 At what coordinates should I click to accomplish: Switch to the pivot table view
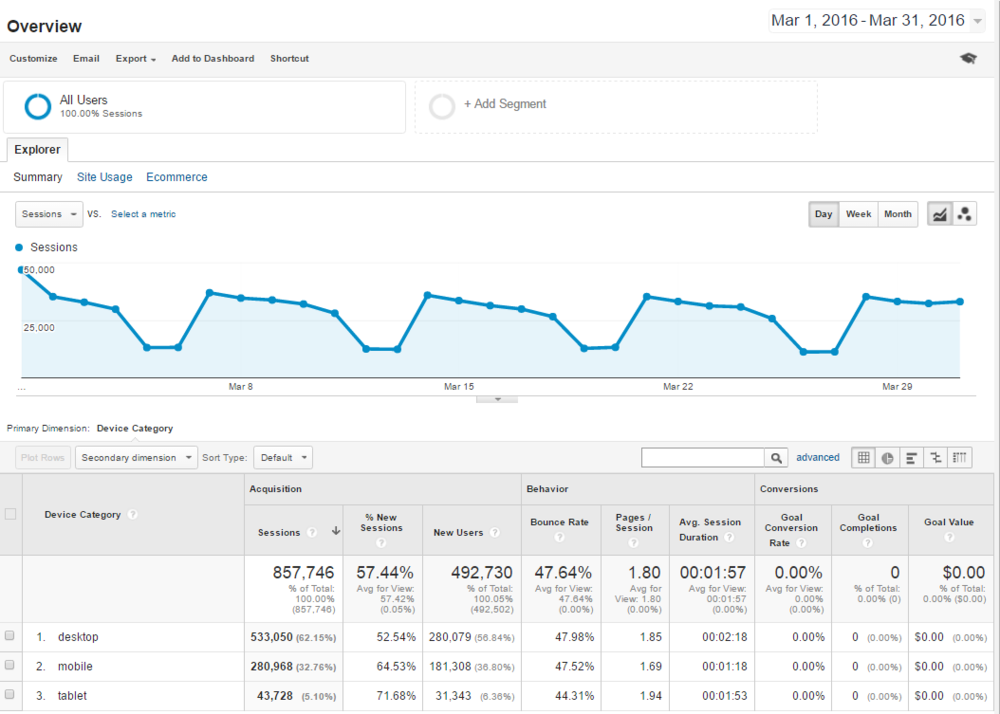(959, 457)
